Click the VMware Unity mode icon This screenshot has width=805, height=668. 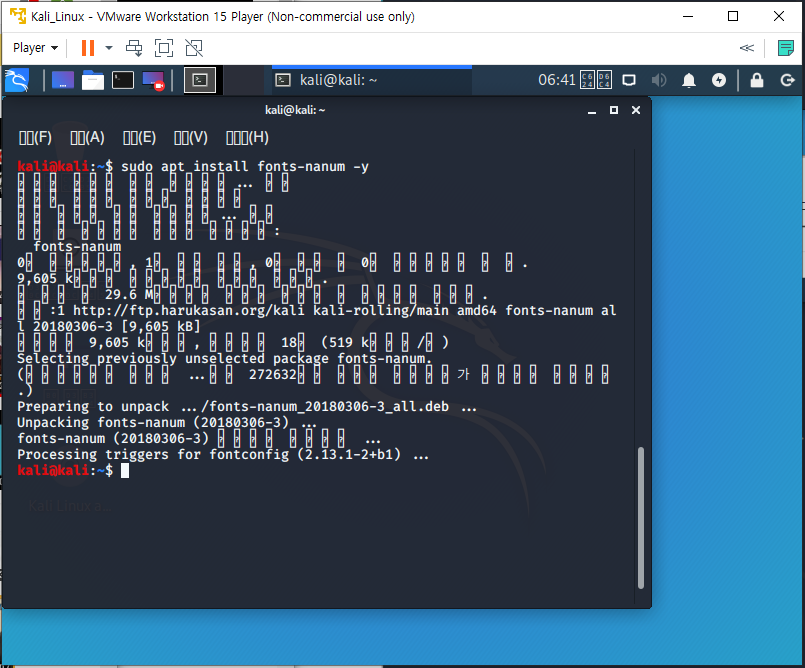coord(194,48)
